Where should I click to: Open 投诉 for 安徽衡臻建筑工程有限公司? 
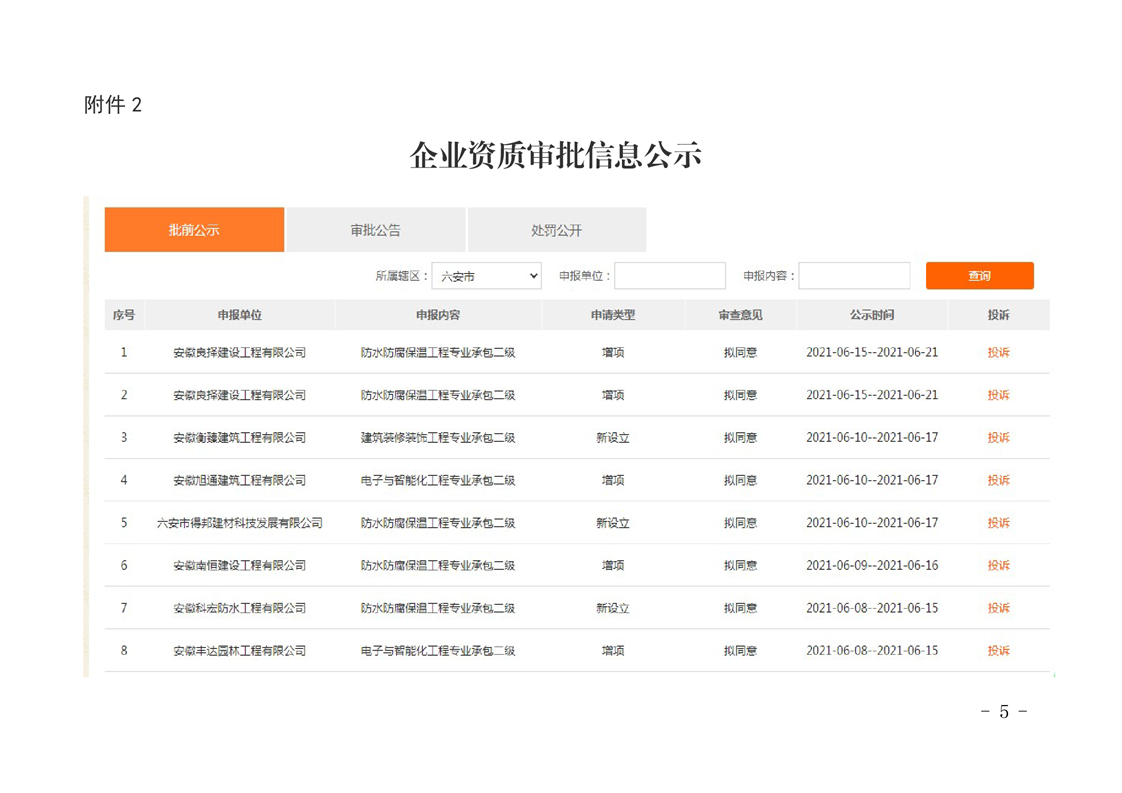coord(998,438)
